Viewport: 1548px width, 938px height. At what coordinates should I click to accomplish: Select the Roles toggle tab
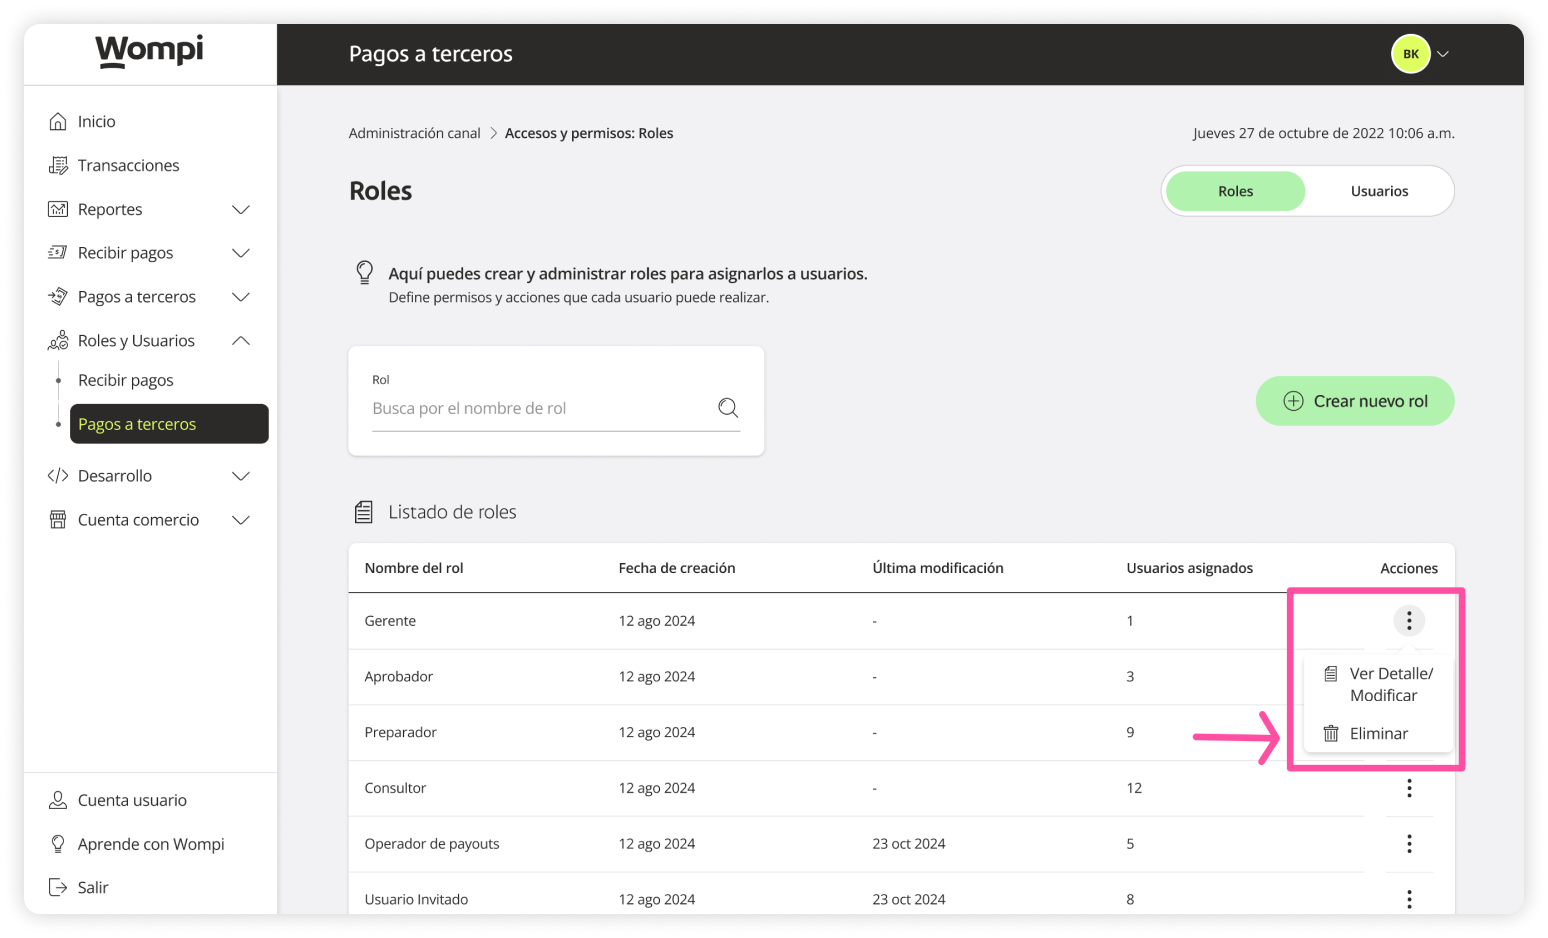(1235, 191)
